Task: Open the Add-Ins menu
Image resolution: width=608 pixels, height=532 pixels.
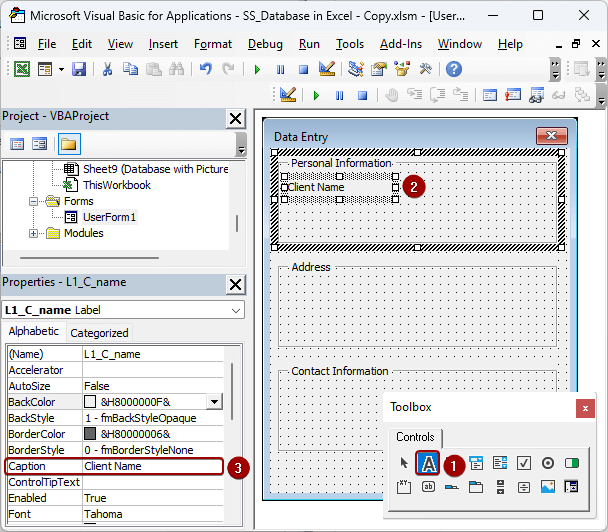Action: [x=401, y=44]
